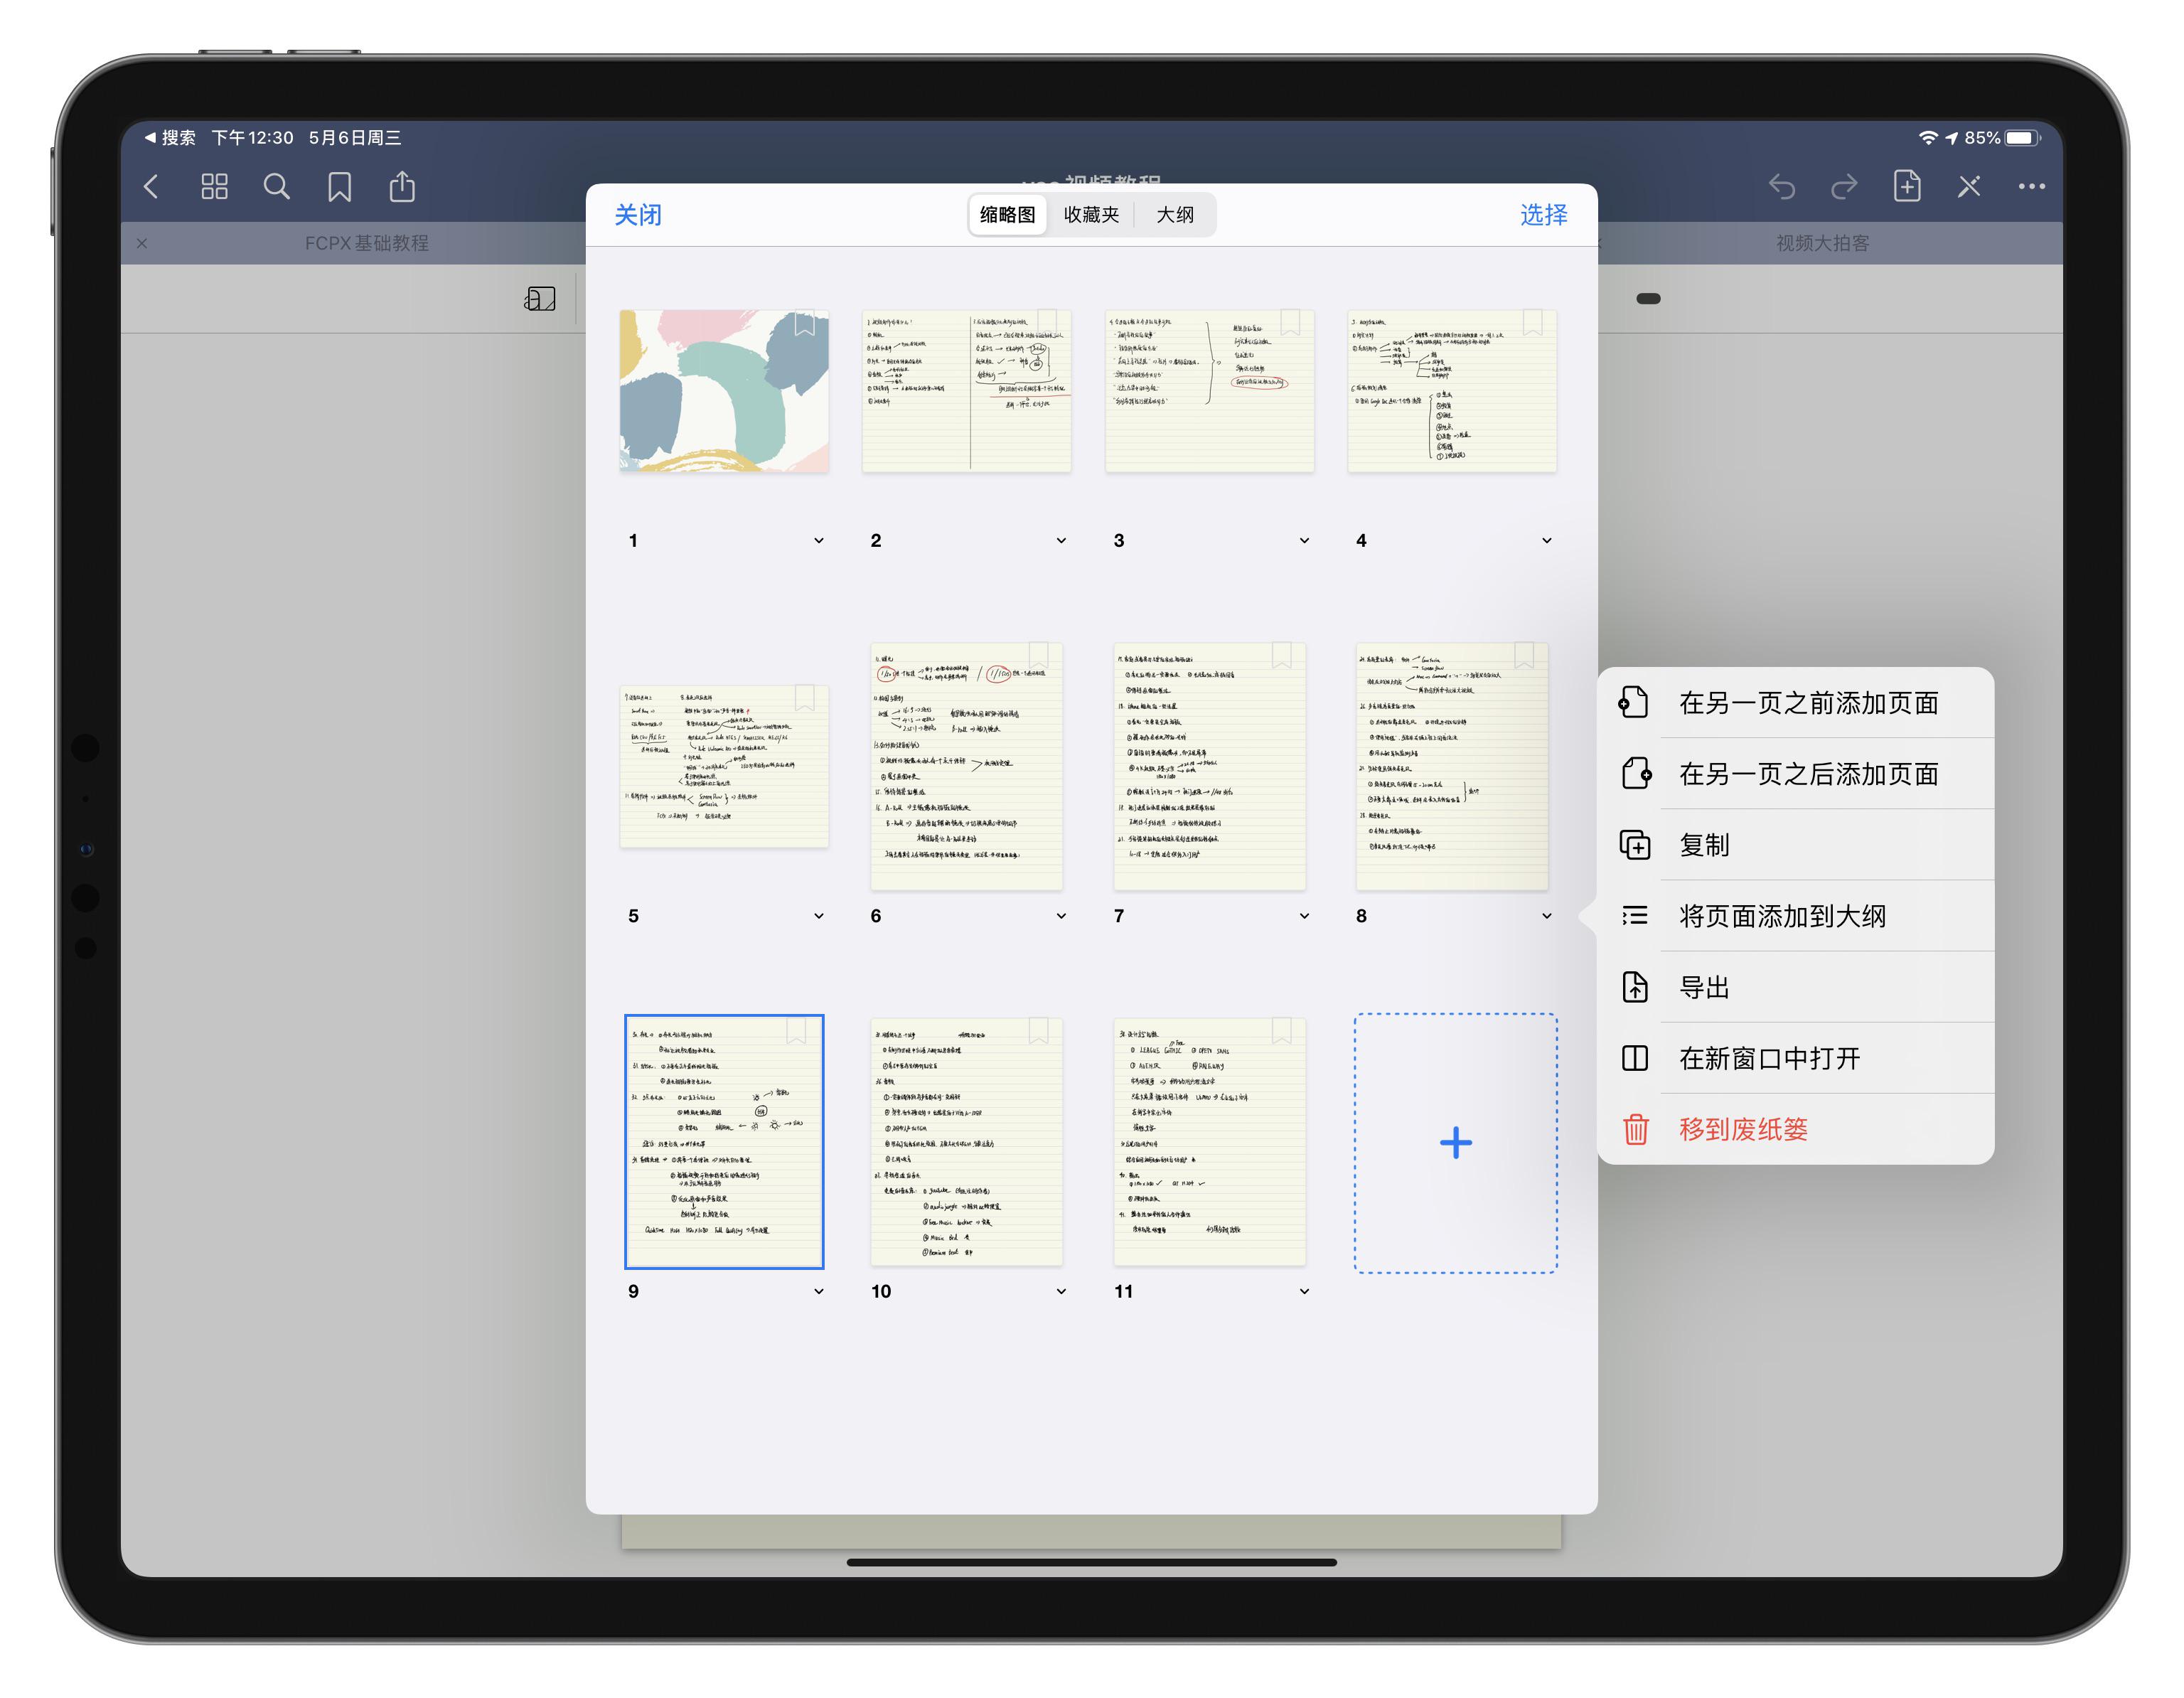Tap the bookmark icon in toolbar
This screenshot has height=1698, width=2184.
(339, 187)
